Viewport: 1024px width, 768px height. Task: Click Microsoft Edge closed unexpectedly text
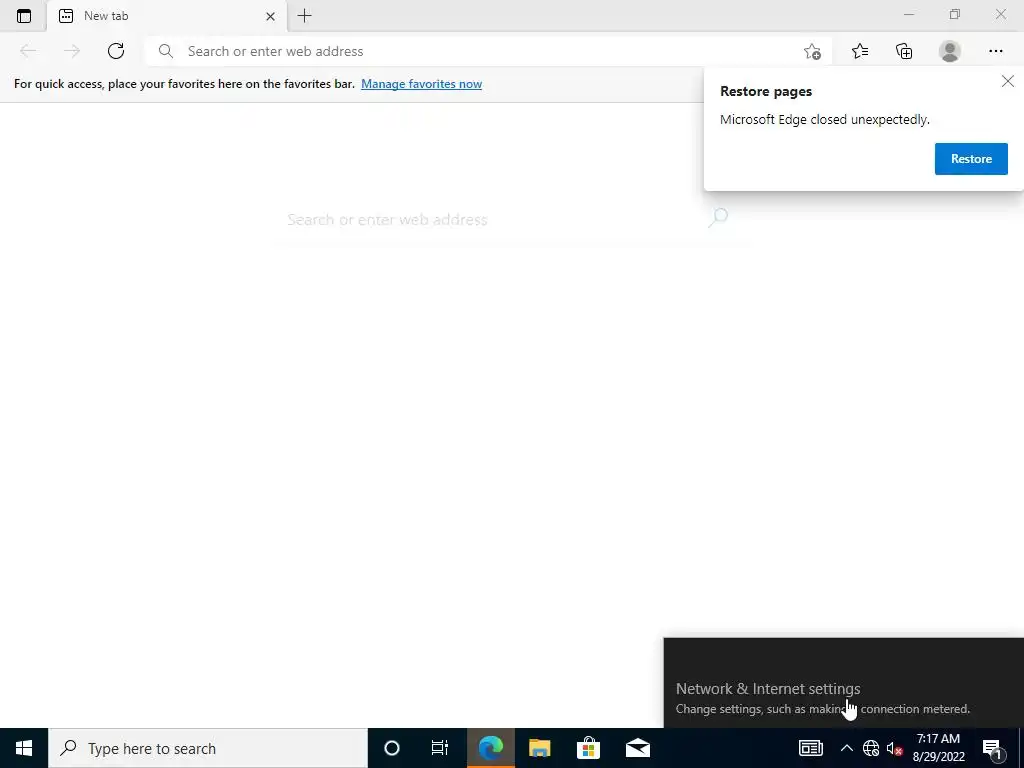pos(825,120)
